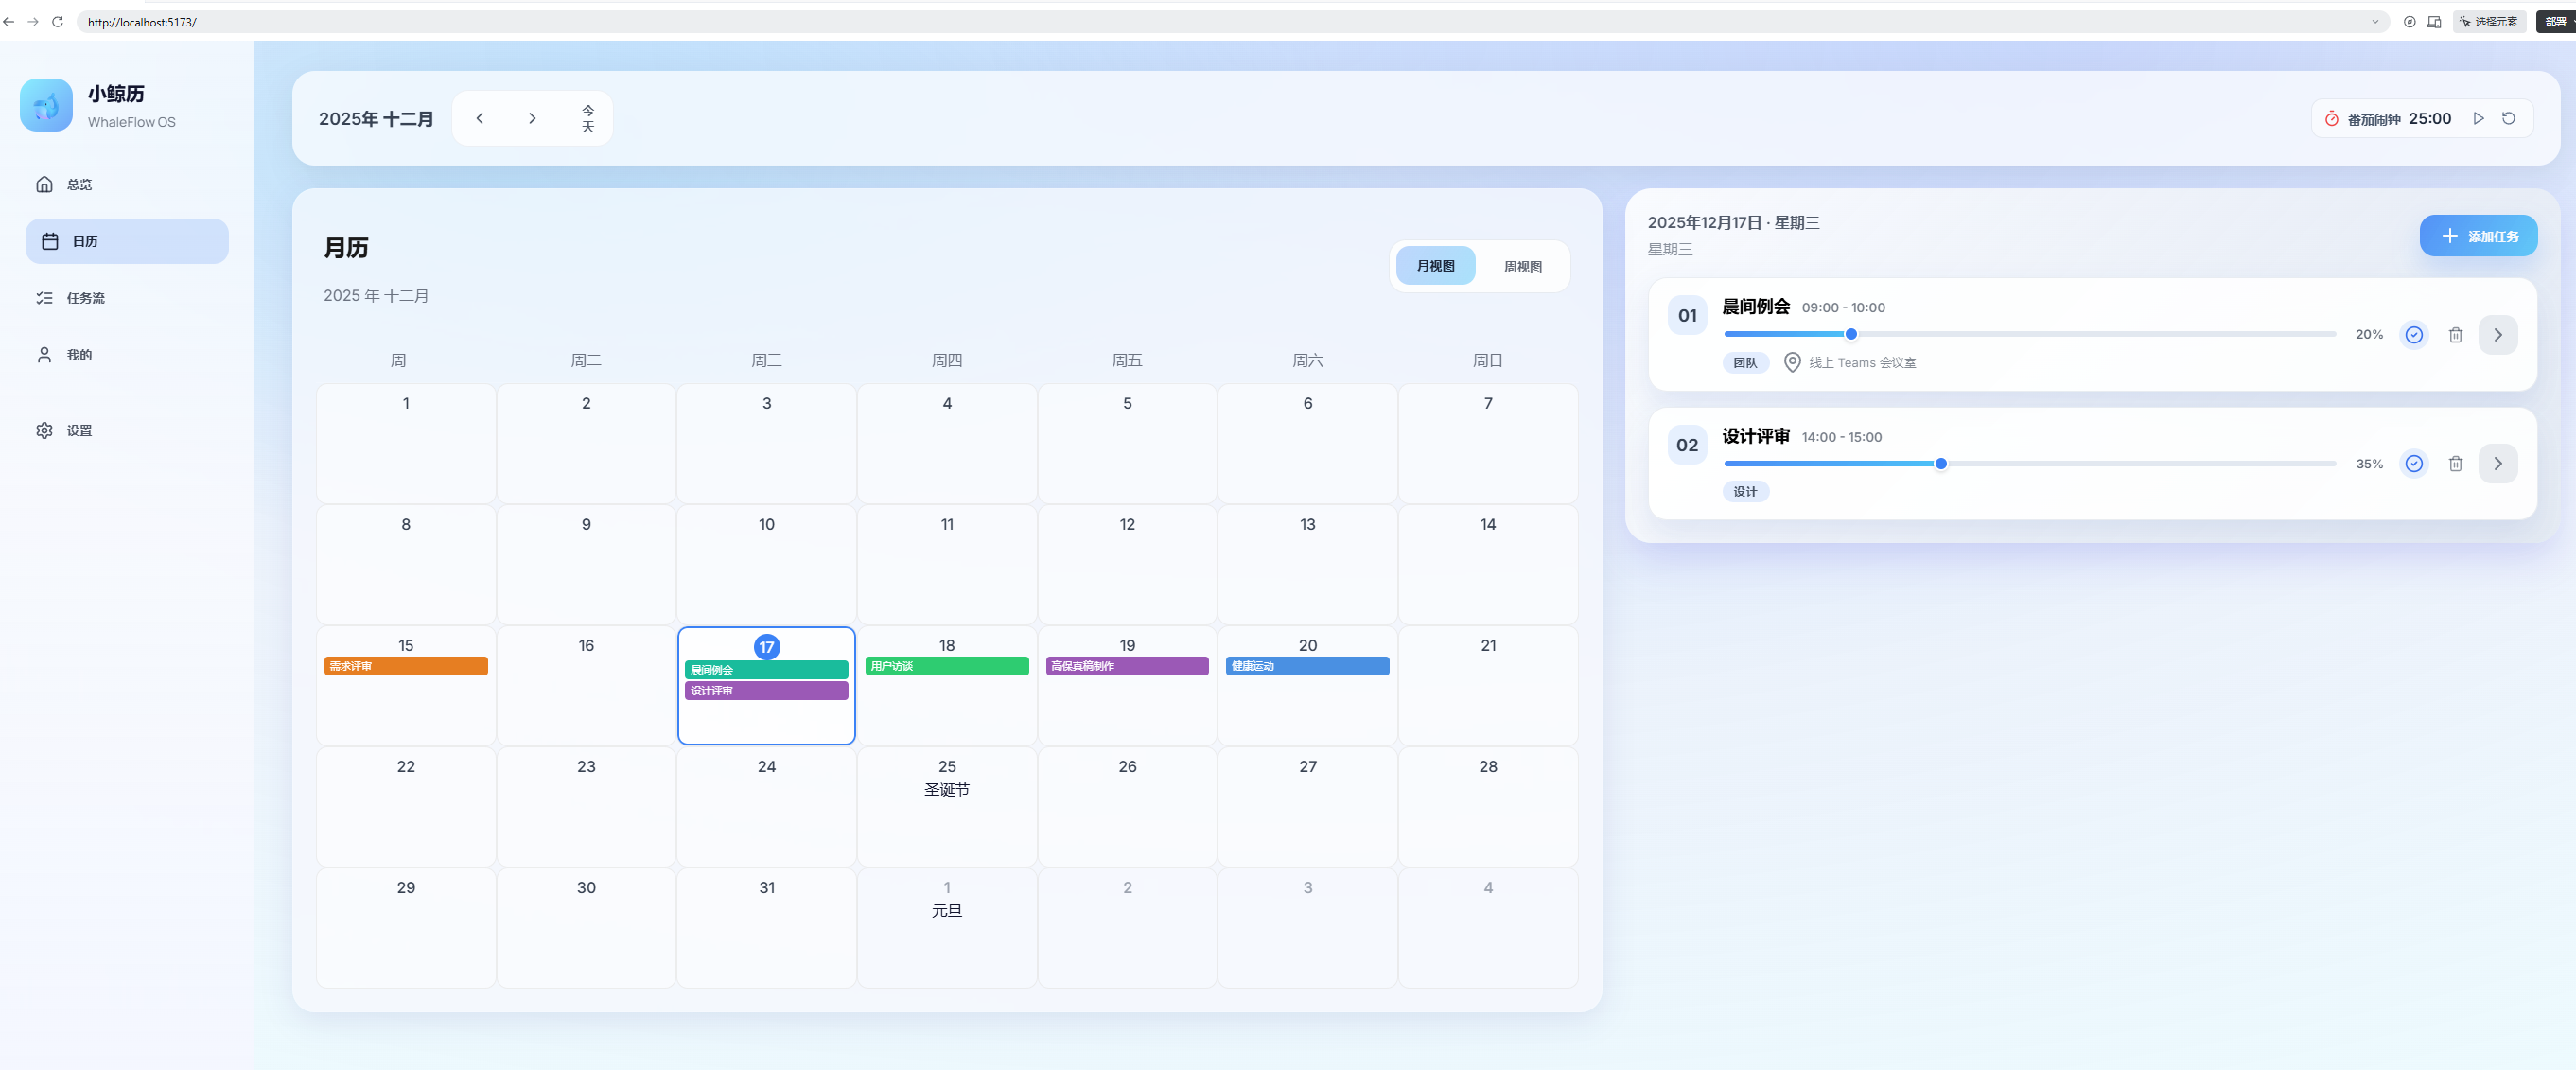The width and height of the screenshot is (2576, 1070).
Task: Reset the Pomodoro timer
Action: [2508, 118]
